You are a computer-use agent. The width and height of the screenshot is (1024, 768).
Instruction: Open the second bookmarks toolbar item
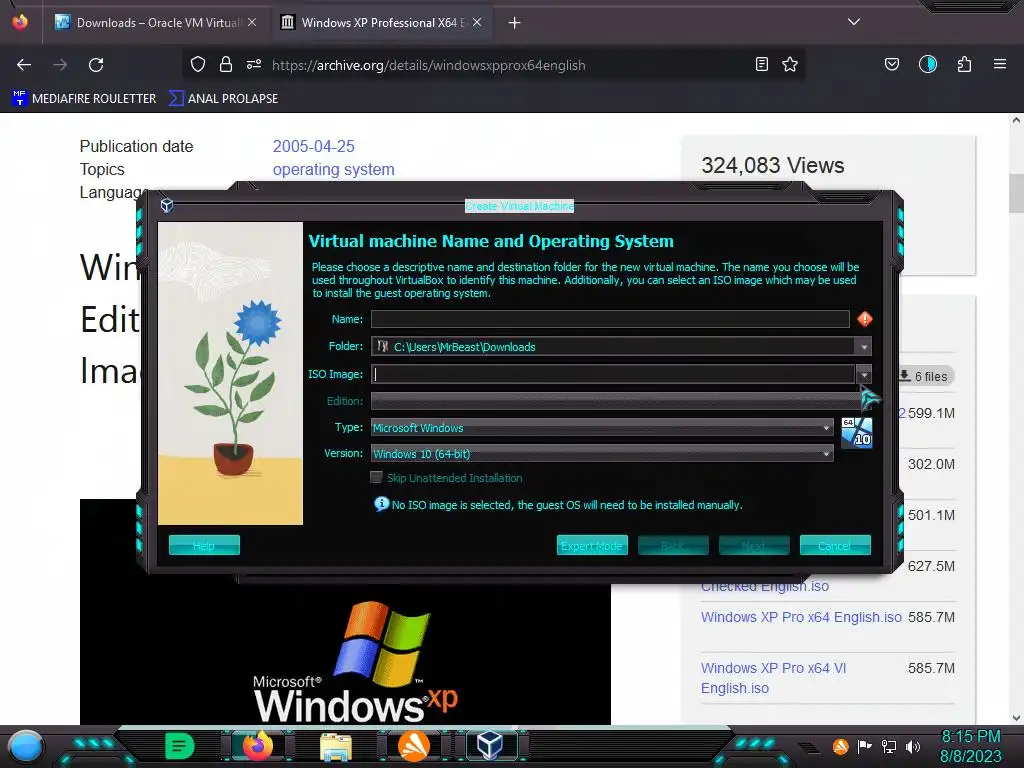click(x=223, y=99)
